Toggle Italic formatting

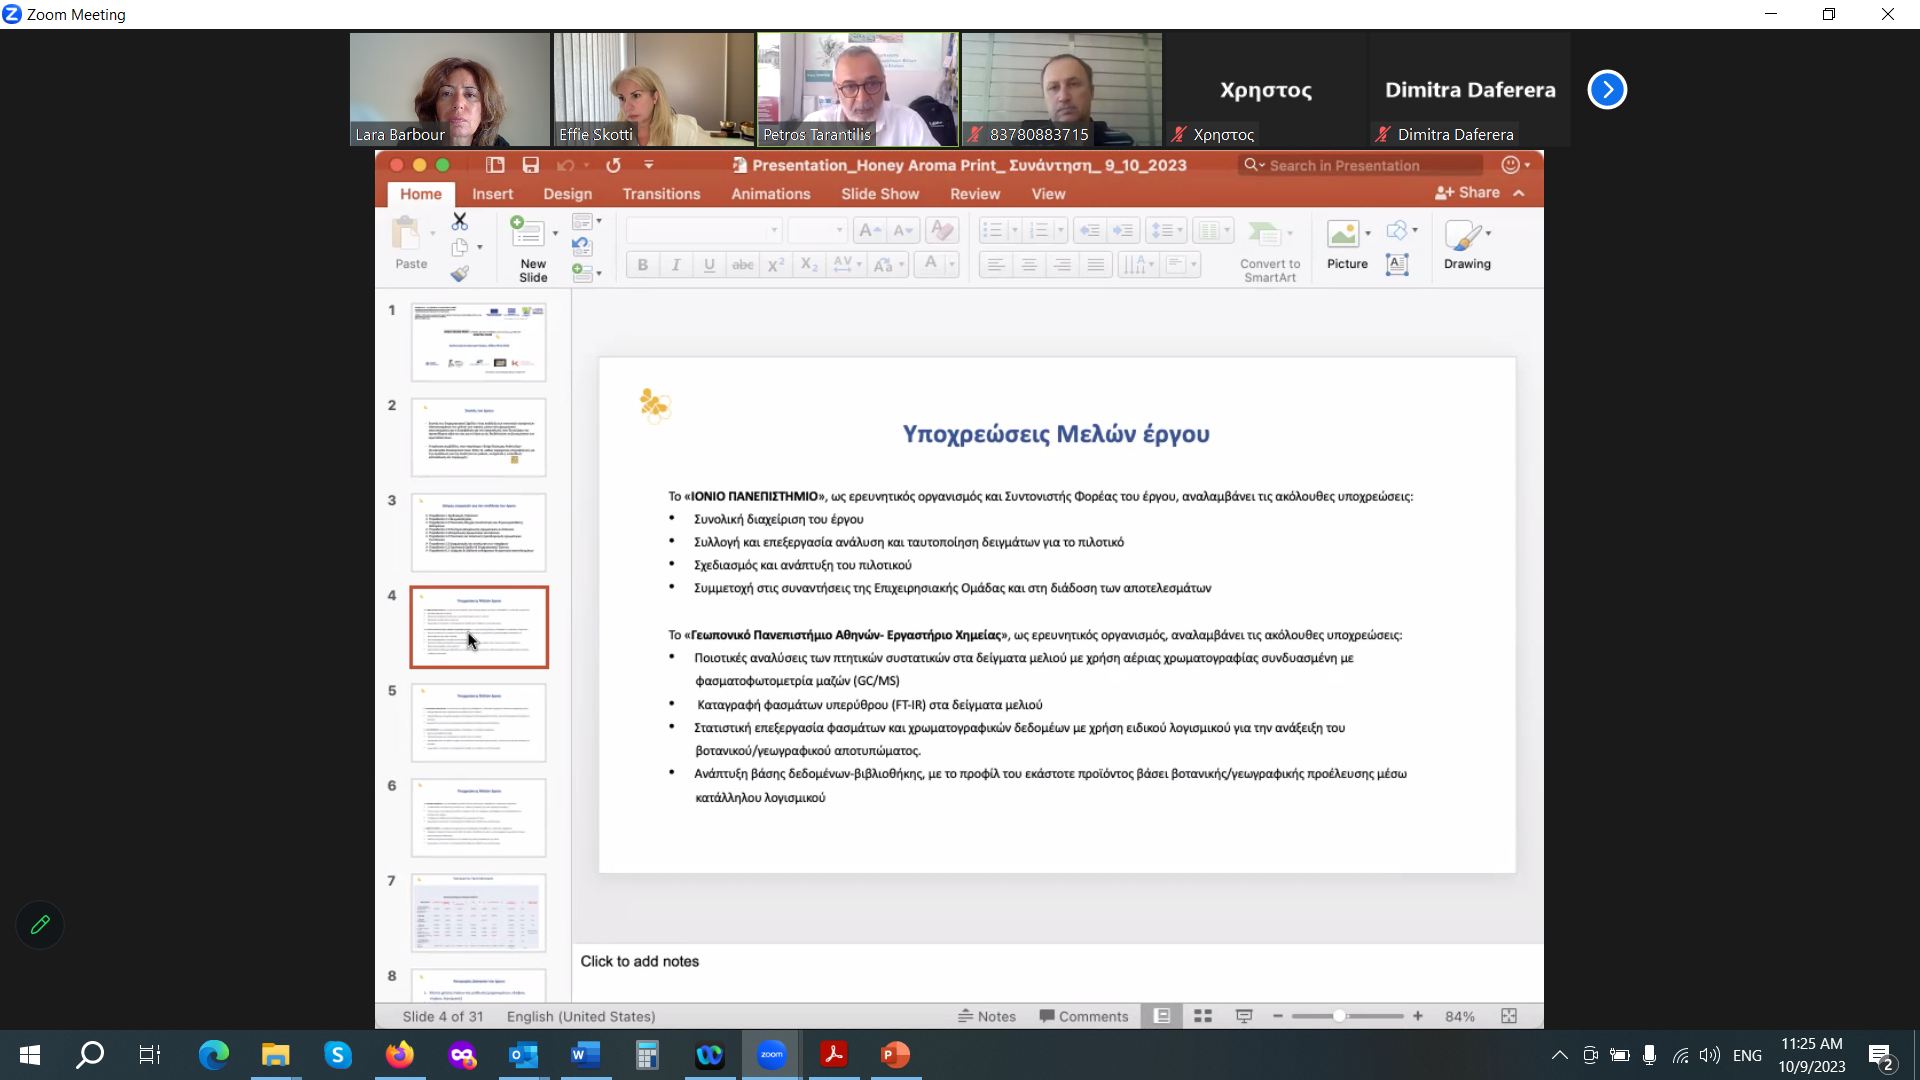(676, 265)
